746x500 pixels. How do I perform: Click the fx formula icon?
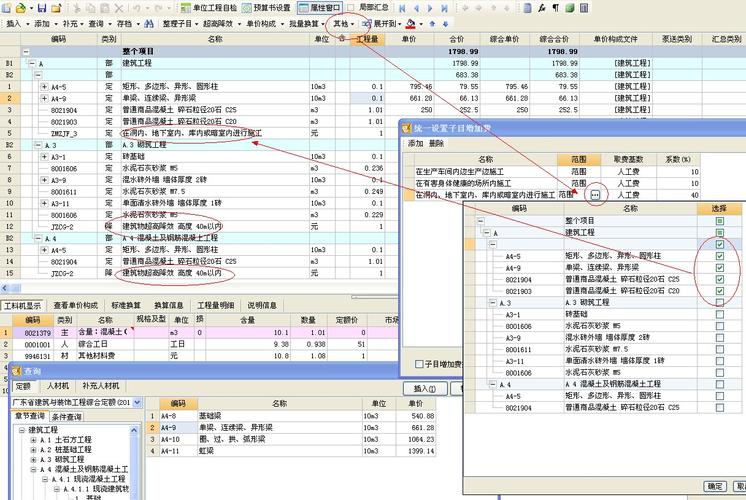[542, 8]
